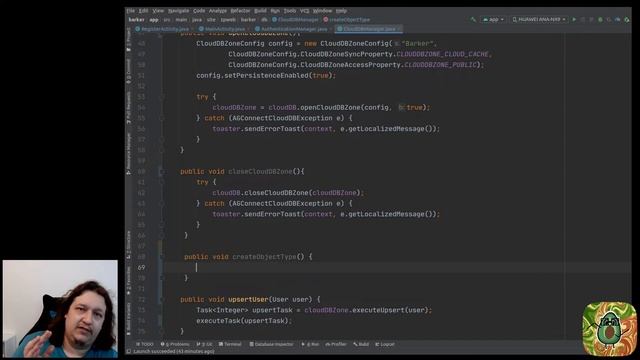Open the HUAWEI device selector dropdown
The width and height of the screenshot is (640, 360).
click(x=539, y=20)
